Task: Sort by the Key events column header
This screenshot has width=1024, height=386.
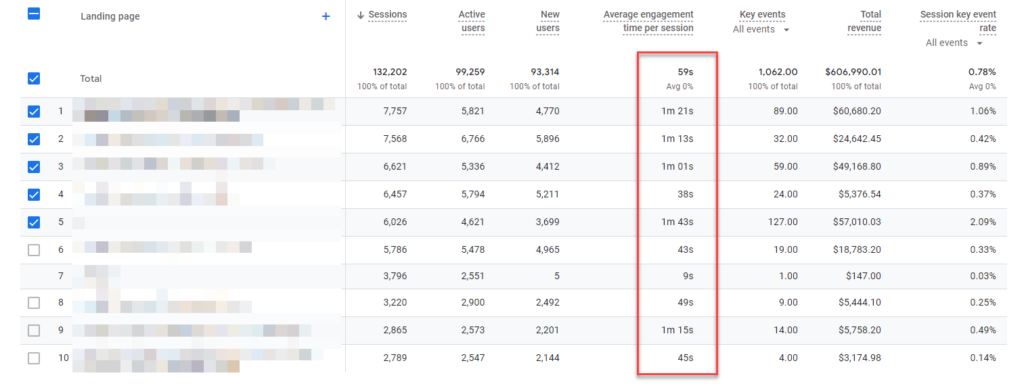Action: tap(763, 14)
